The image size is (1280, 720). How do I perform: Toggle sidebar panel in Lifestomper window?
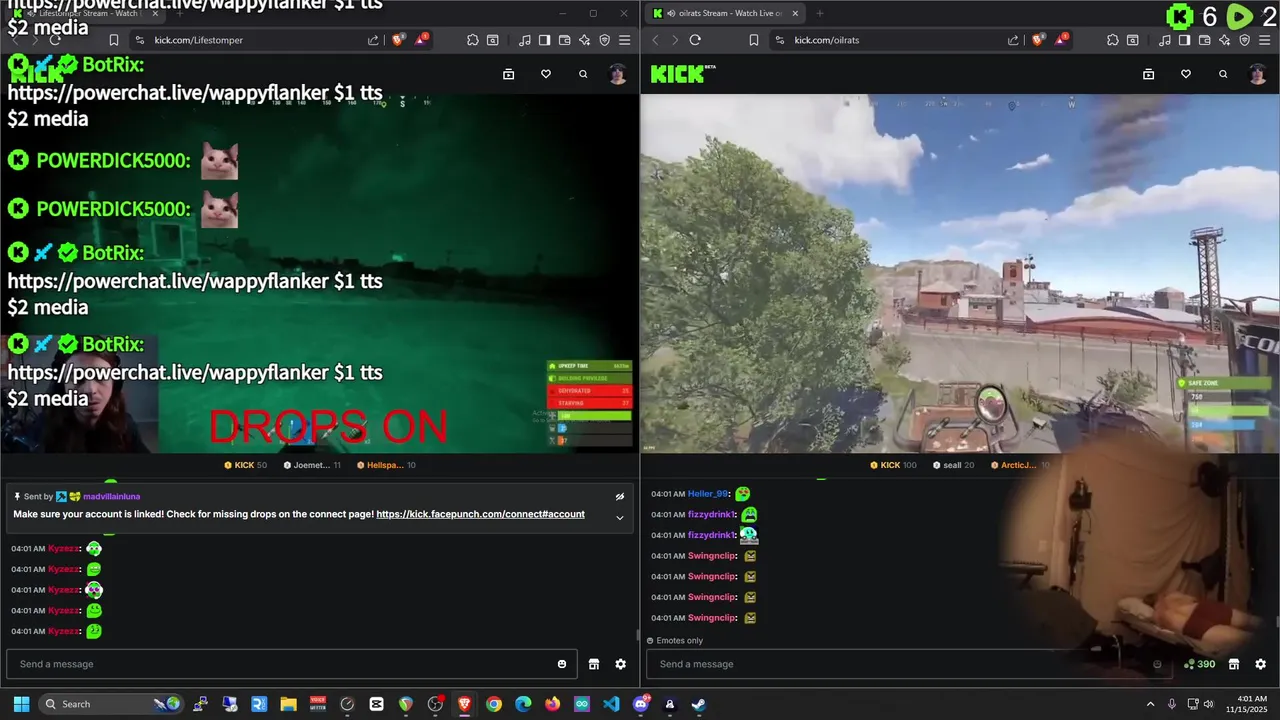coord(544,40)
